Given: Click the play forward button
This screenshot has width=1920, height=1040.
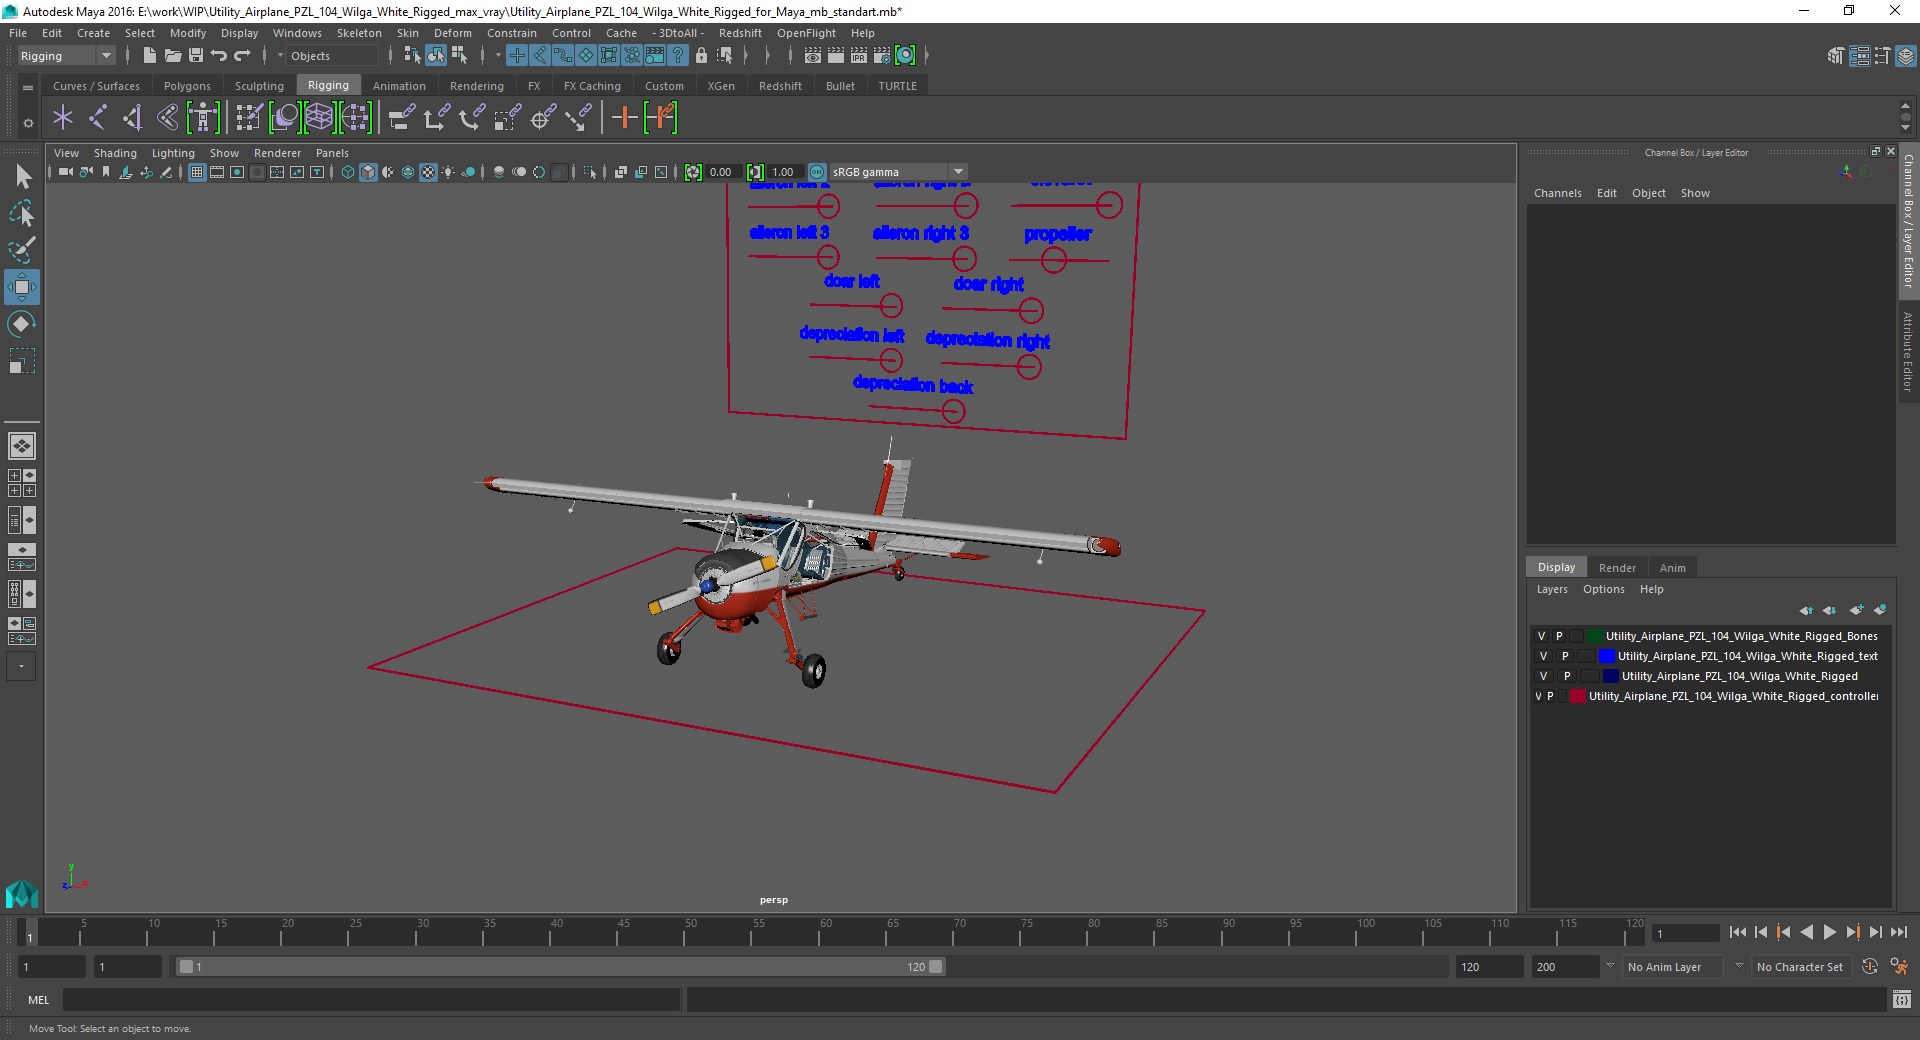Looking at the screenshot, I should [1829, 932].
